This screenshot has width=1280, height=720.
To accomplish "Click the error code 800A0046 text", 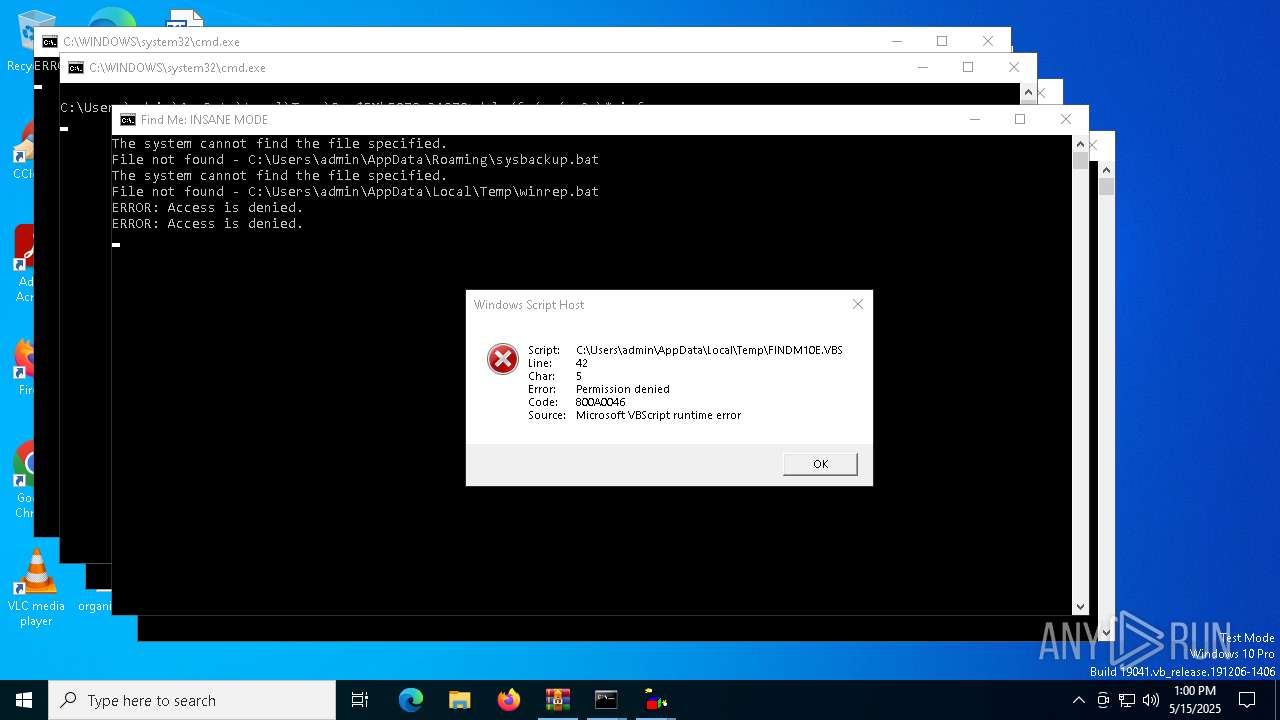I will [600, 402].
